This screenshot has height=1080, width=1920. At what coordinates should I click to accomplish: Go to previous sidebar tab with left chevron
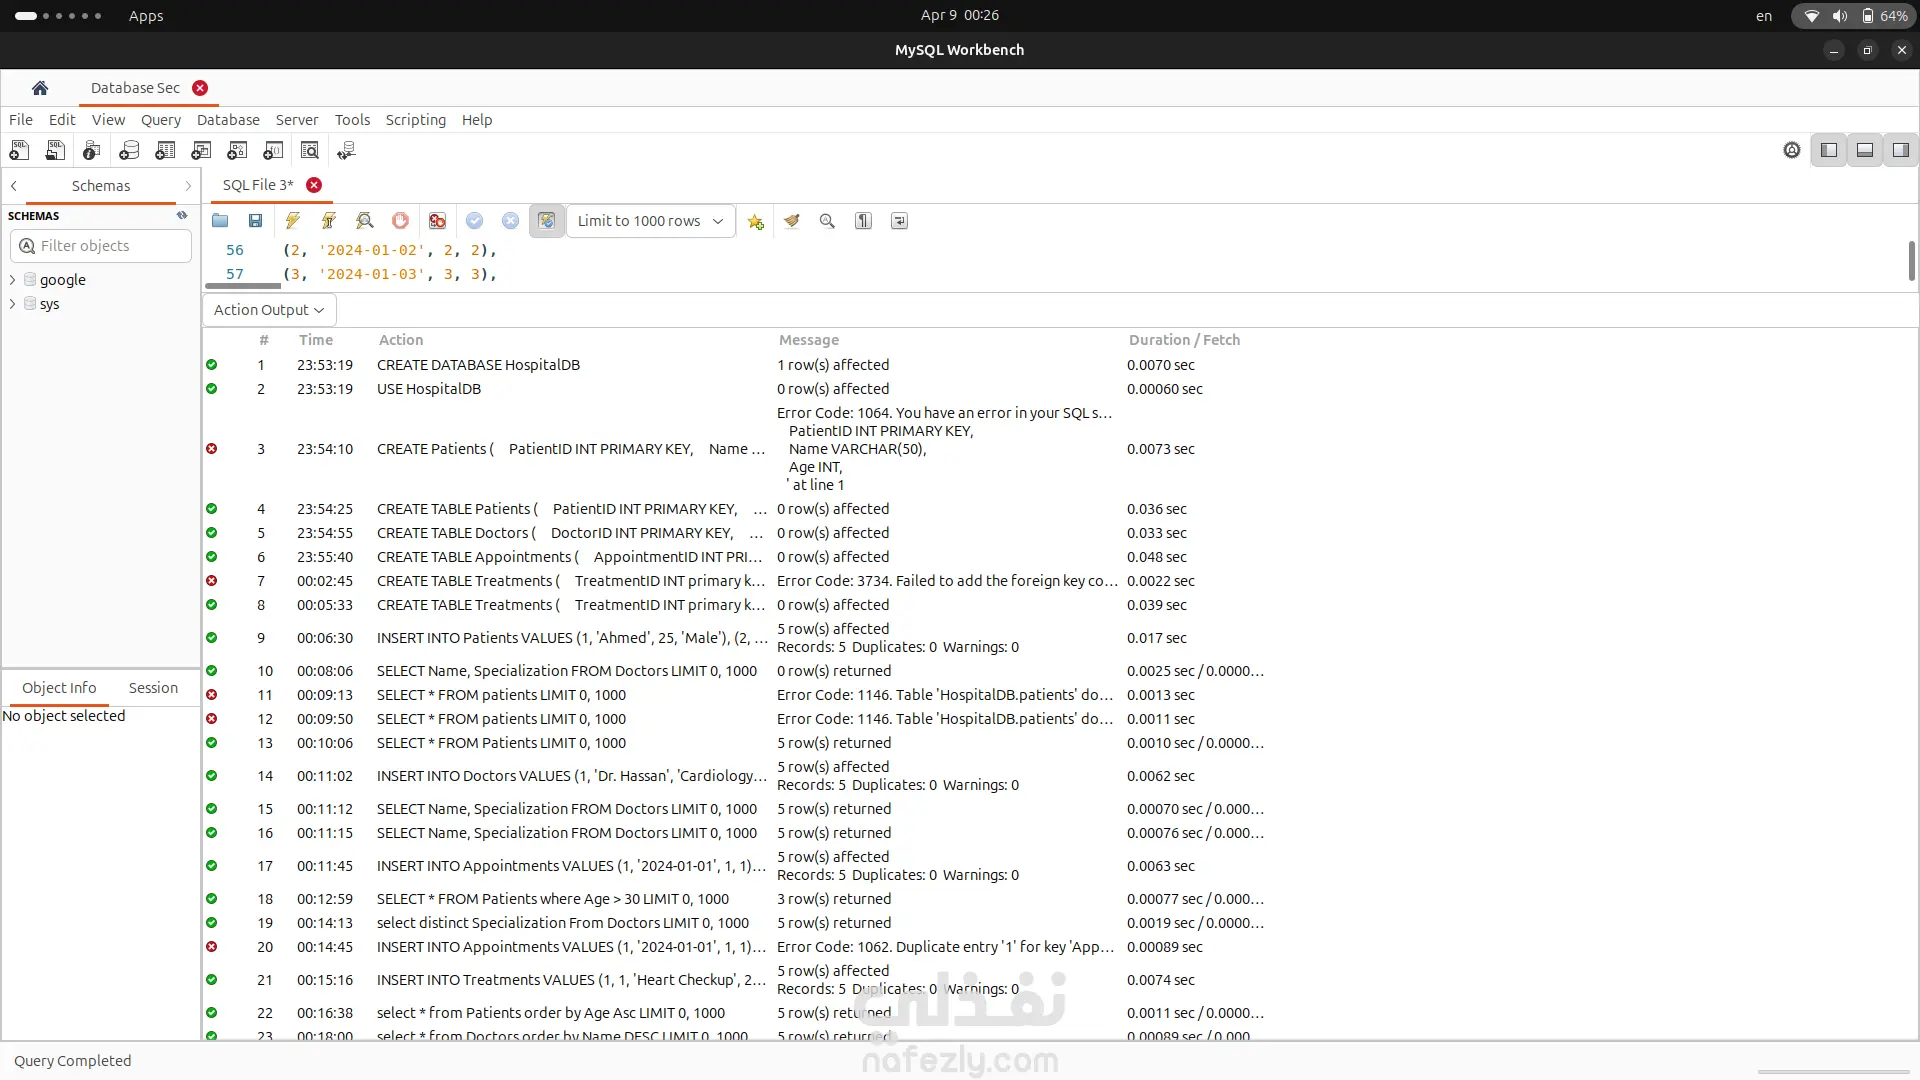click(x=14, y=186)
